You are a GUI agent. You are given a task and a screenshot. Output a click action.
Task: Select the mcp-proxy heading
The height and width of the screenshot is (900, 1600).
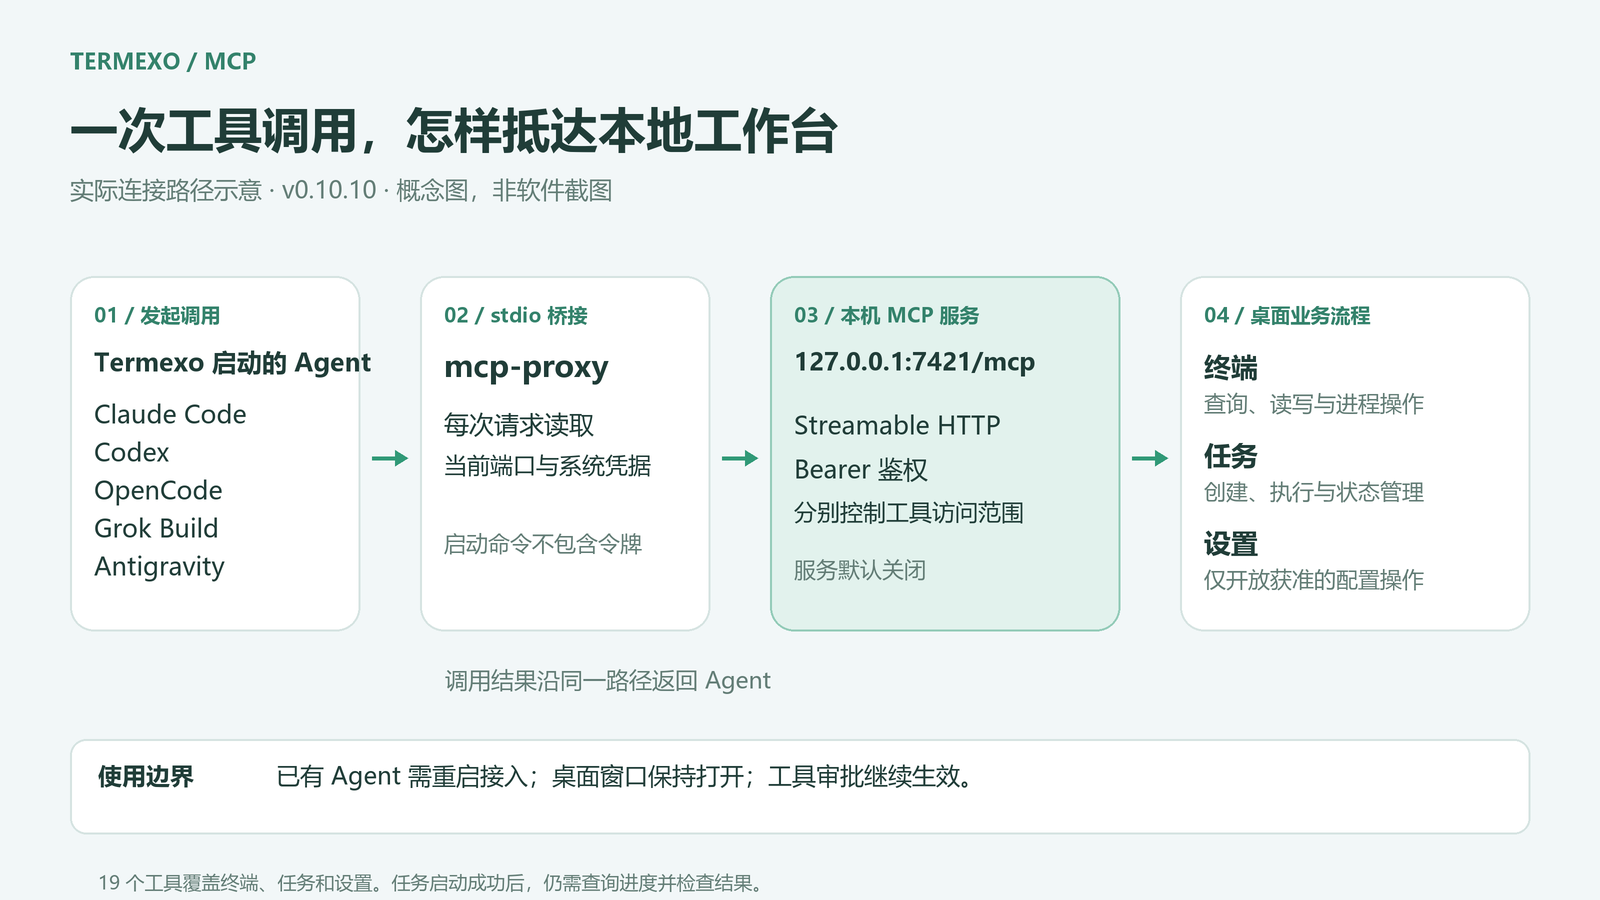pos(526,367)
